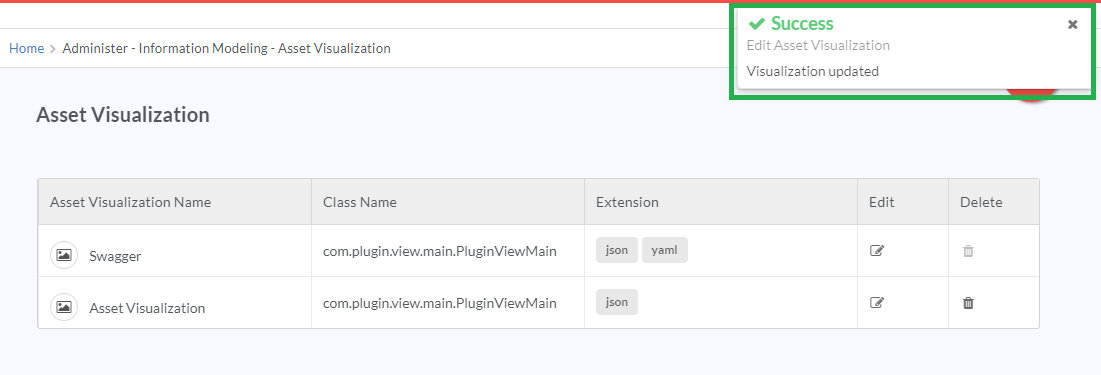The width and height of the screenshot is (1101, 375).
Task: Click the Swagger visualization name
Action: (x=115, y=256)
